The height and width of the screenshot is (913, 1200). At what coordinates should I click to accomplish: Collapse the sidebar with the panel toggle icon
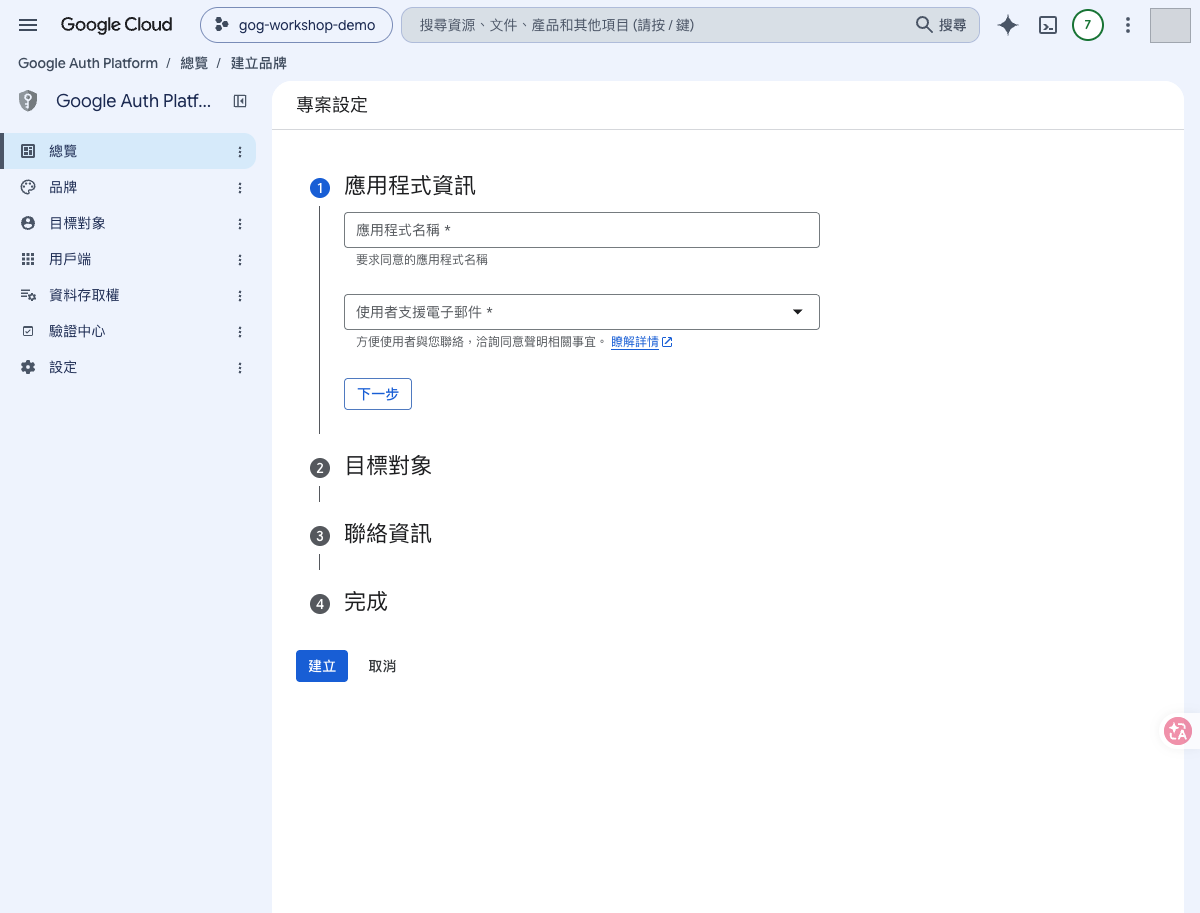240,101
